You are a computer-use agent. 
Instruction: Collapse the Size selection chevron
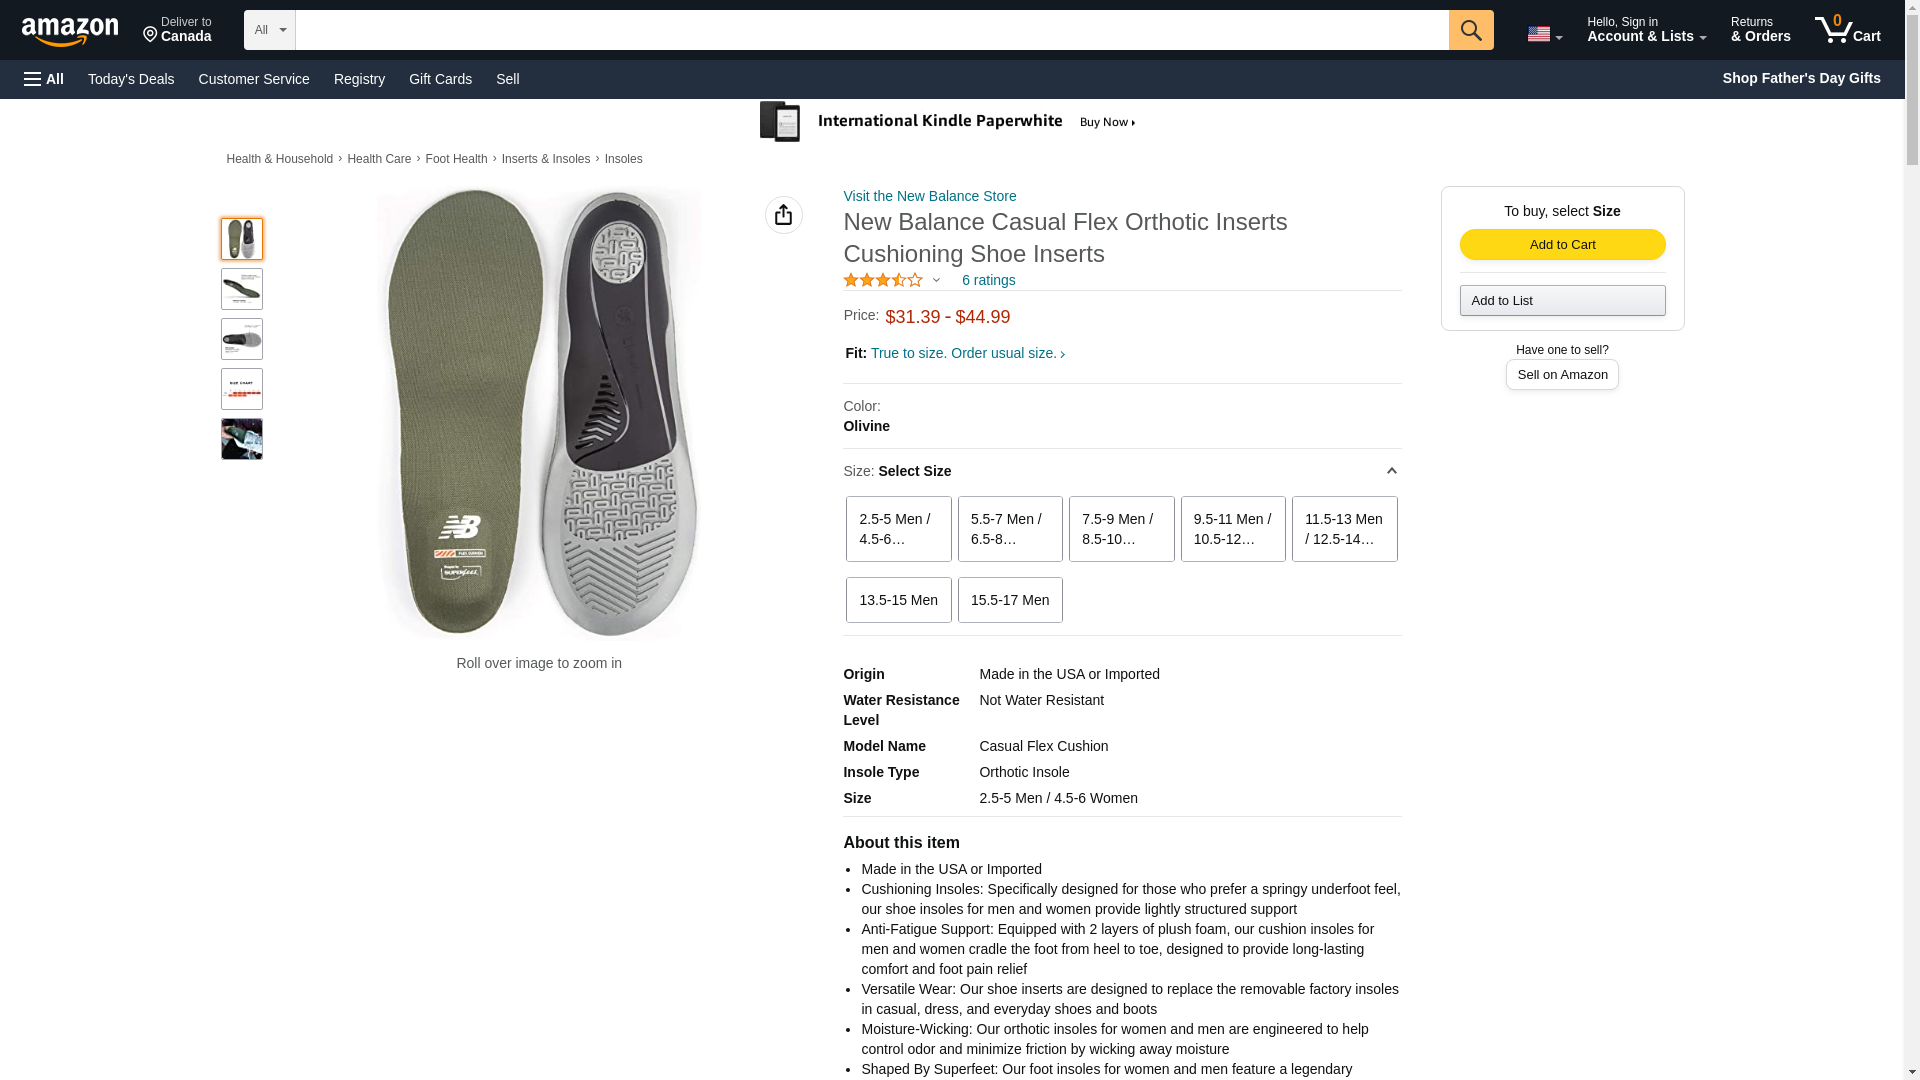pos(1391,471)
